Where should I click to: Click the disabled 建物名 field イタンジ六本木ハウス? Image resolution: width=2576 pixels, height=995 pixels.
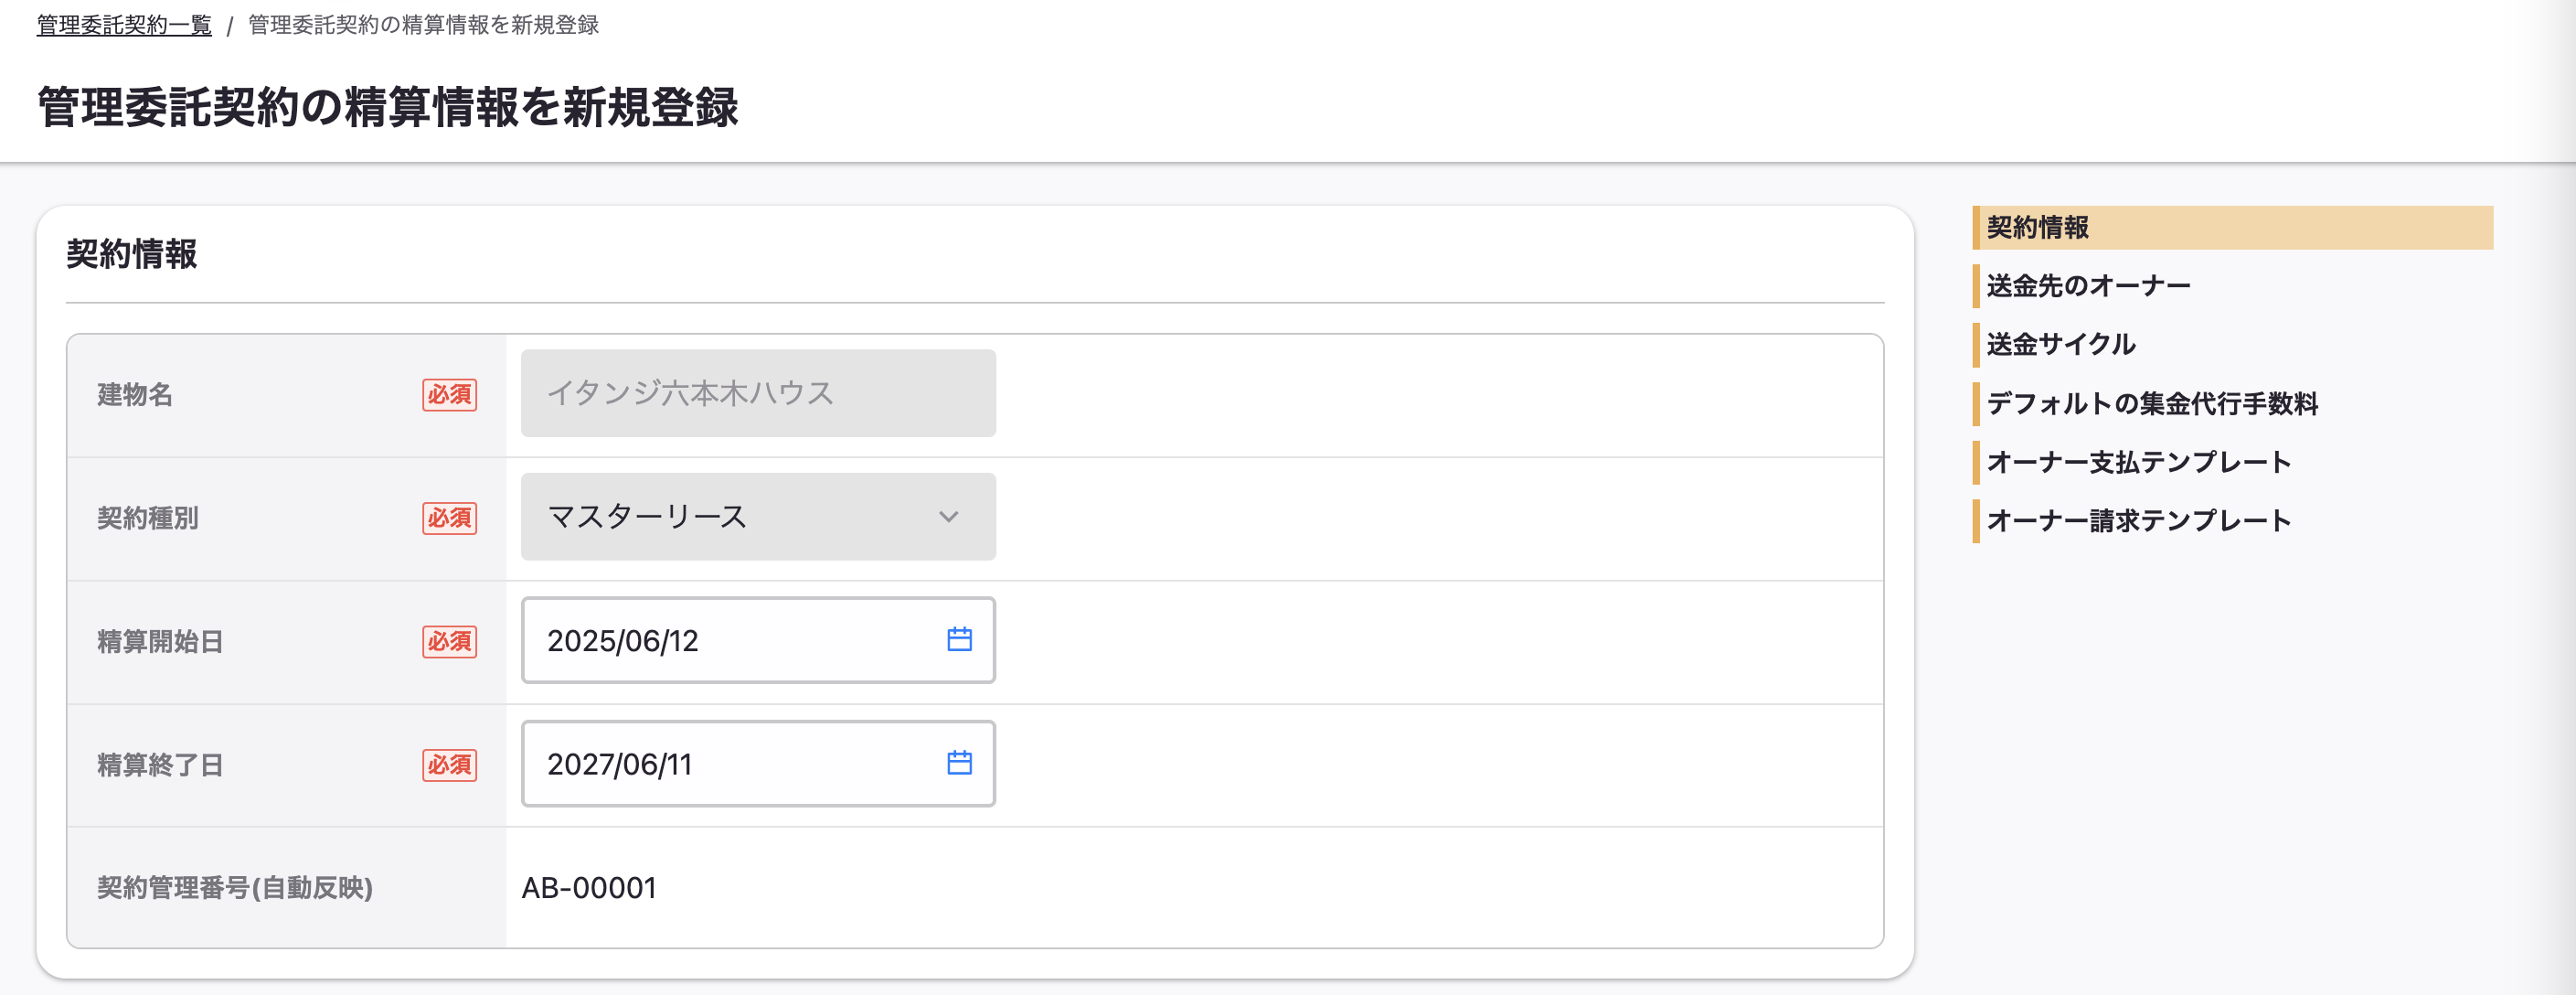758,393
